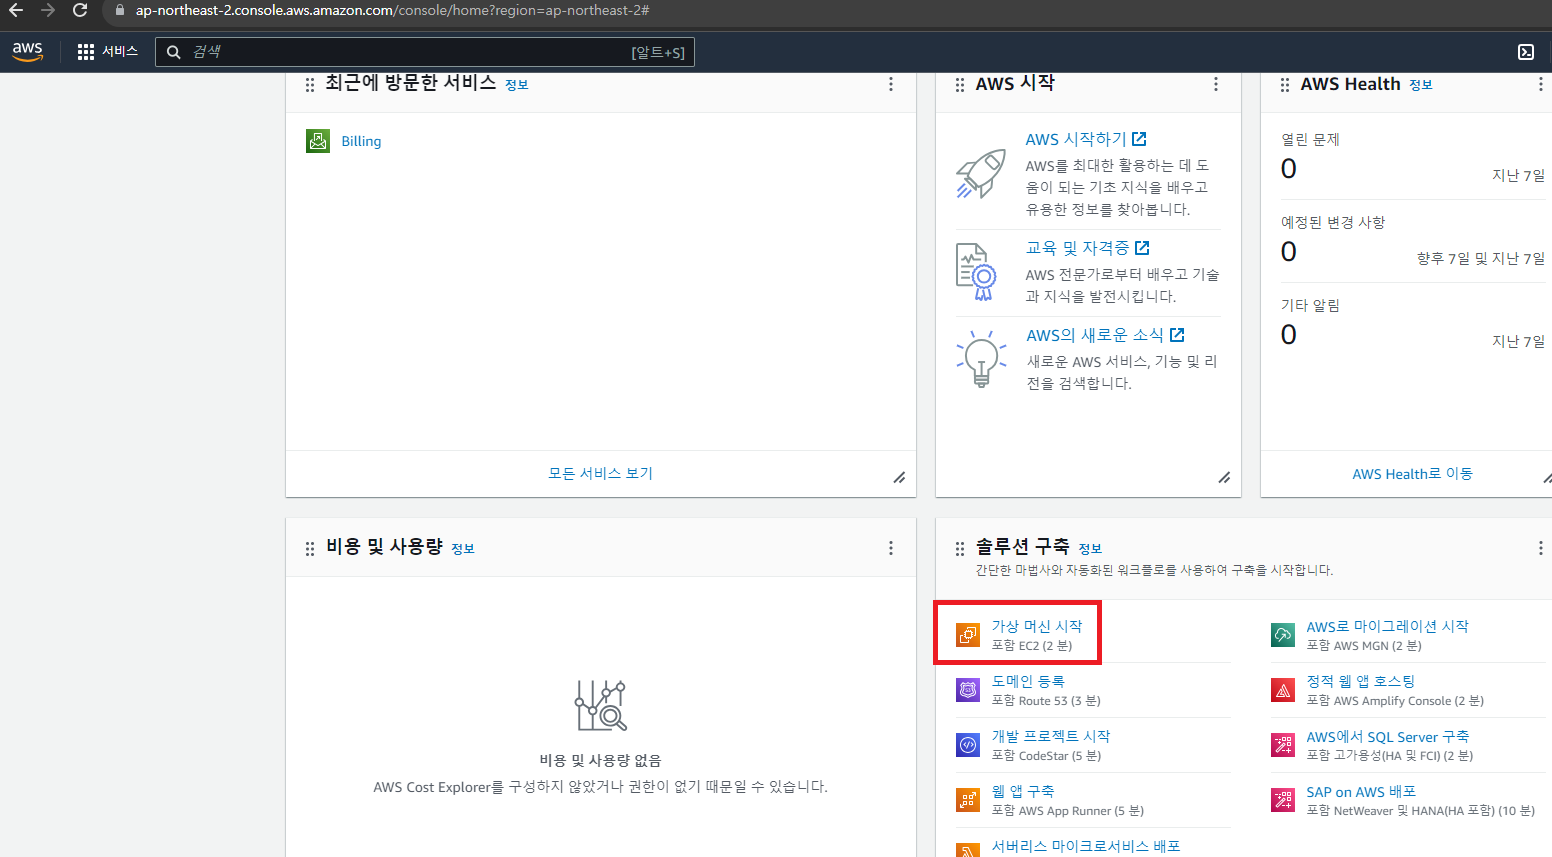Click the App Runner icon beside 웹 앱 구축
1552x857 pixels.
pyautogui.click(x=968, y=800)
